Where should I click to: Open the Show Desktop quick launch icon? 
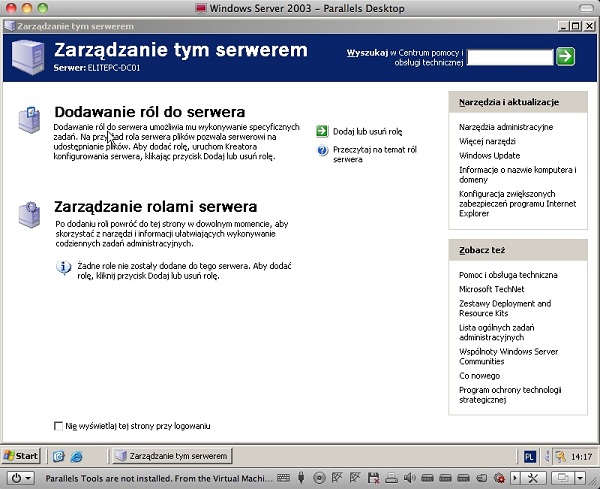[x=59, y=456]
